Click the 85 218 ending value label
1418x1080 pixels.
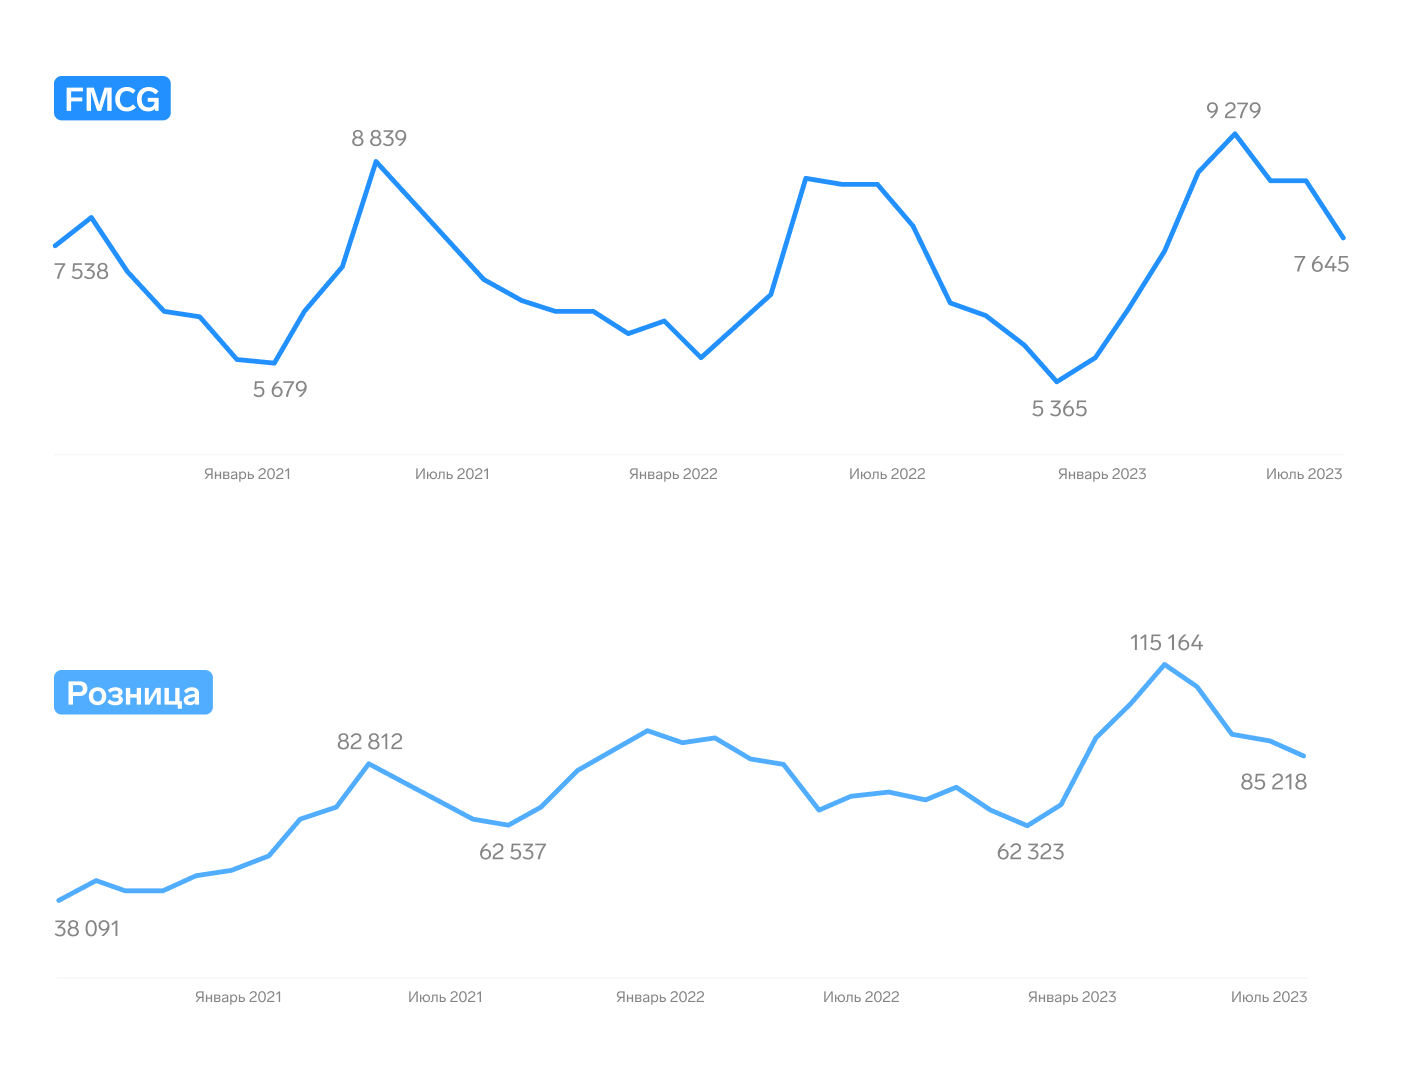[x=1274, y=782]
